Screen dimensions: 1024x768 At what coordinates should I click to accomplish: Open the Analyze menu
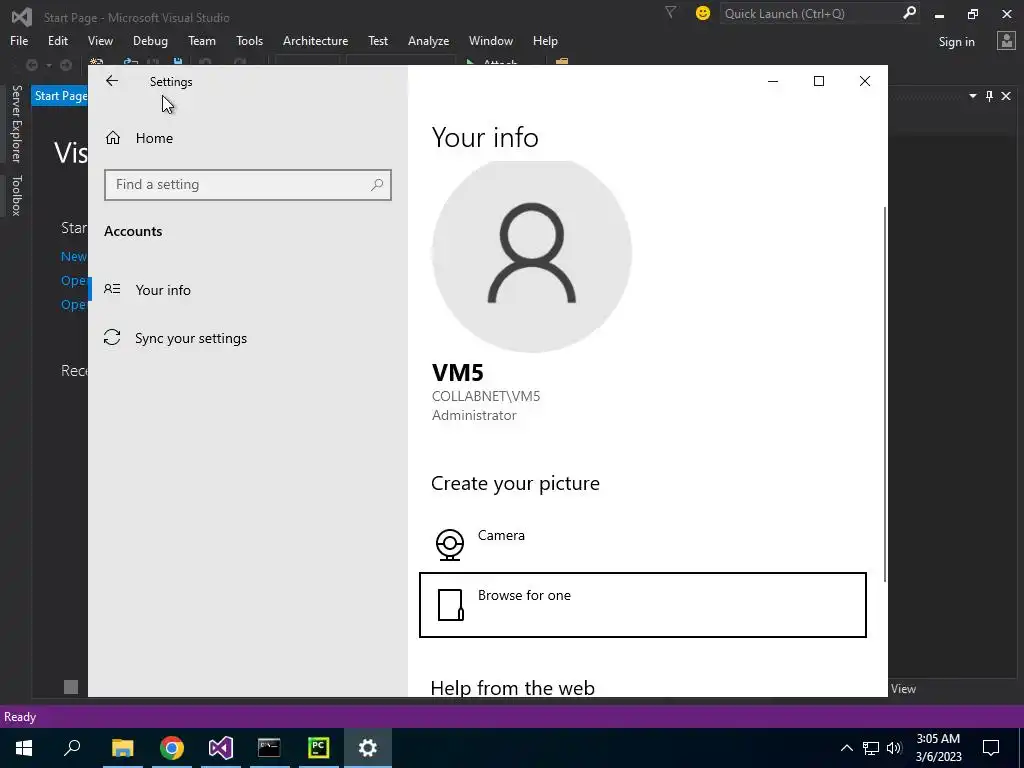point(428,40)
